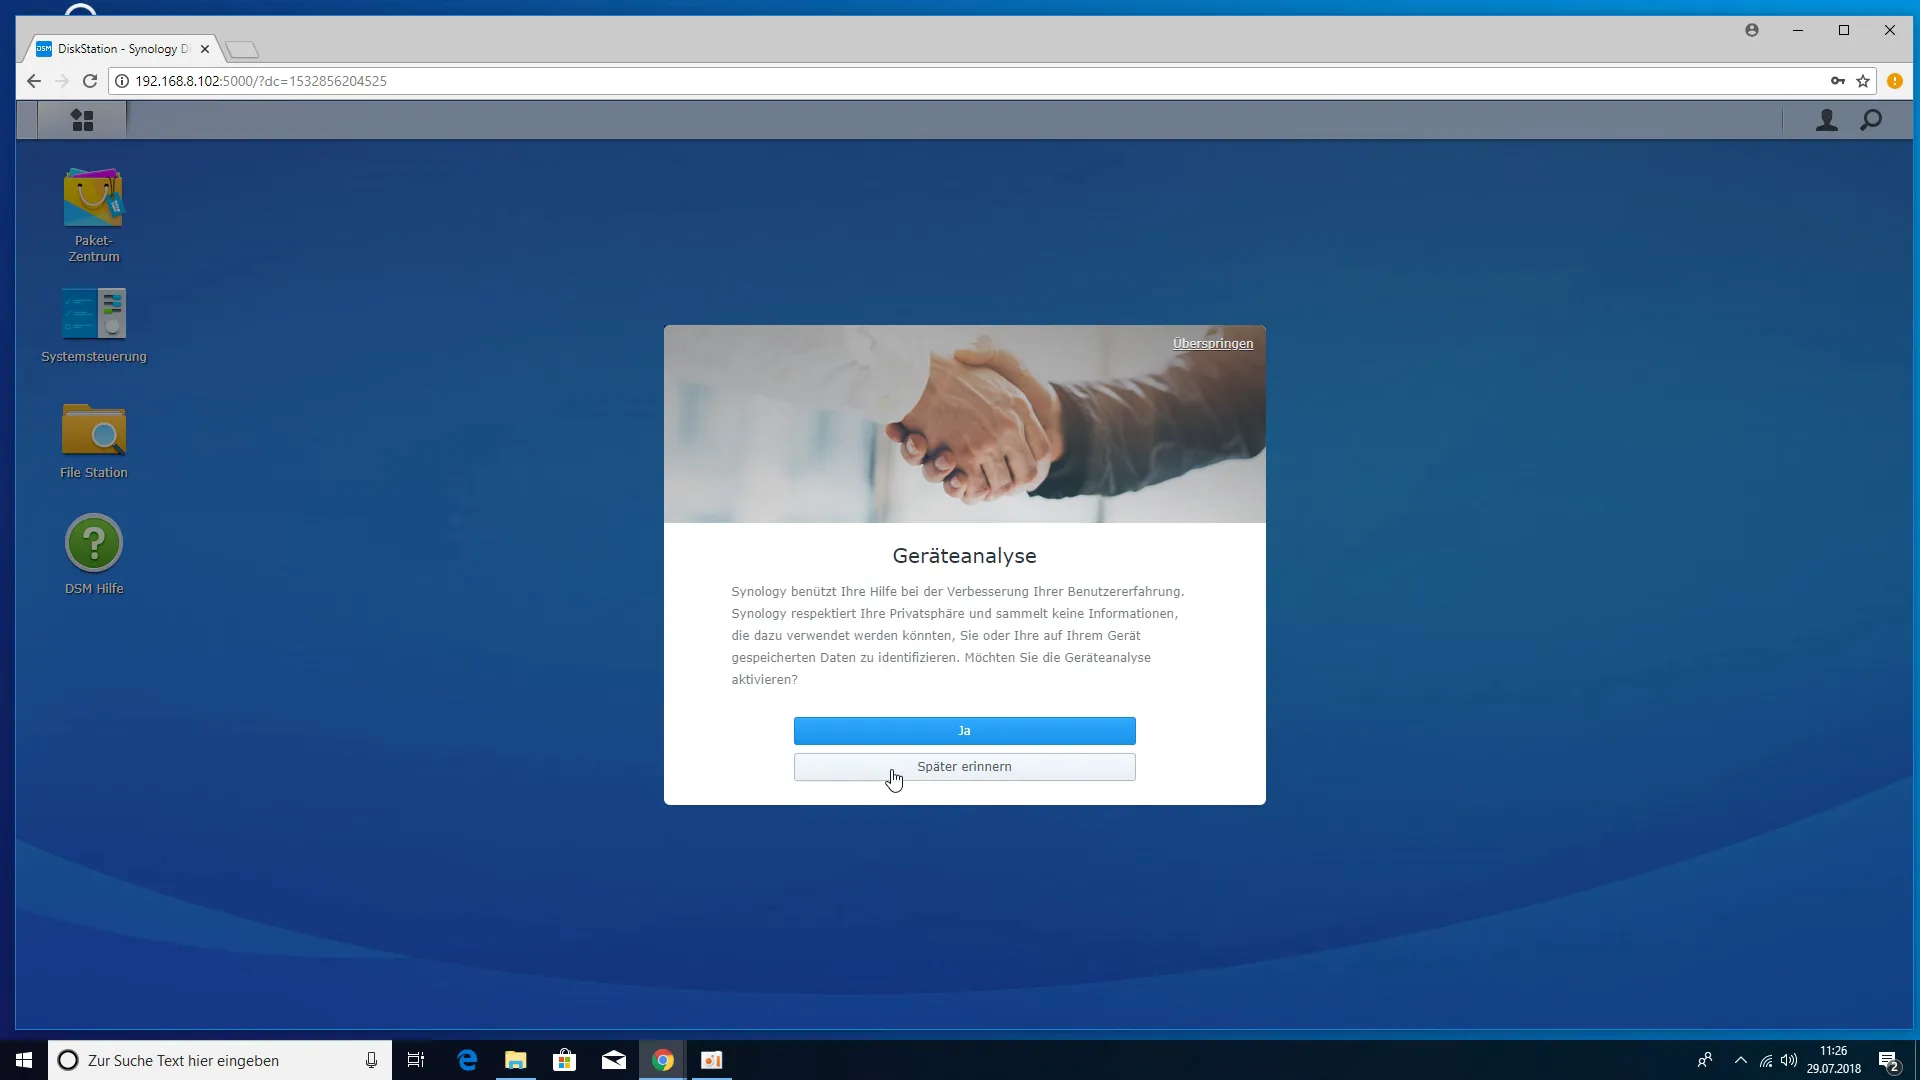Open the Chrome profile icon
Image resolution: width=1920 pixels, height=1080 pixels.
pos(1752,30)
